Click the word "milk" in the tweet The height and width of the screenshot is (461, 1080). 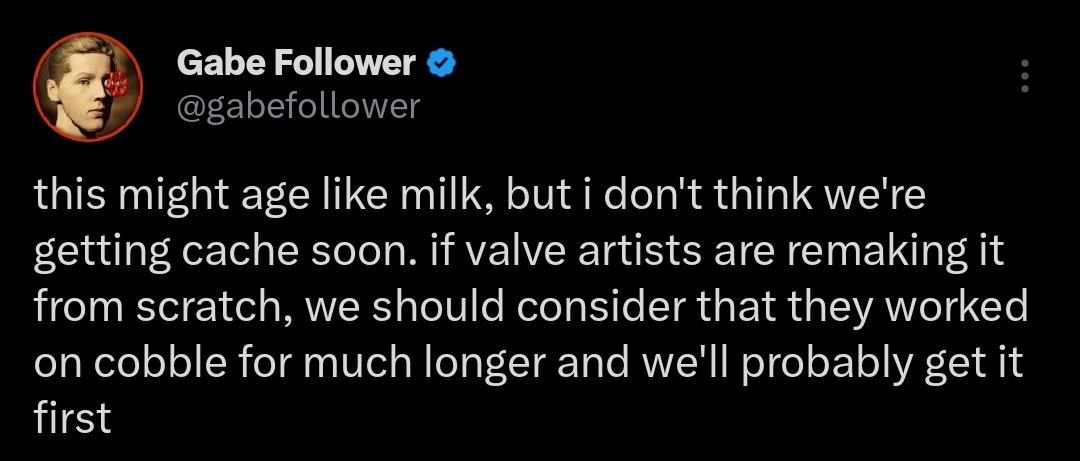tap(438, 195)
